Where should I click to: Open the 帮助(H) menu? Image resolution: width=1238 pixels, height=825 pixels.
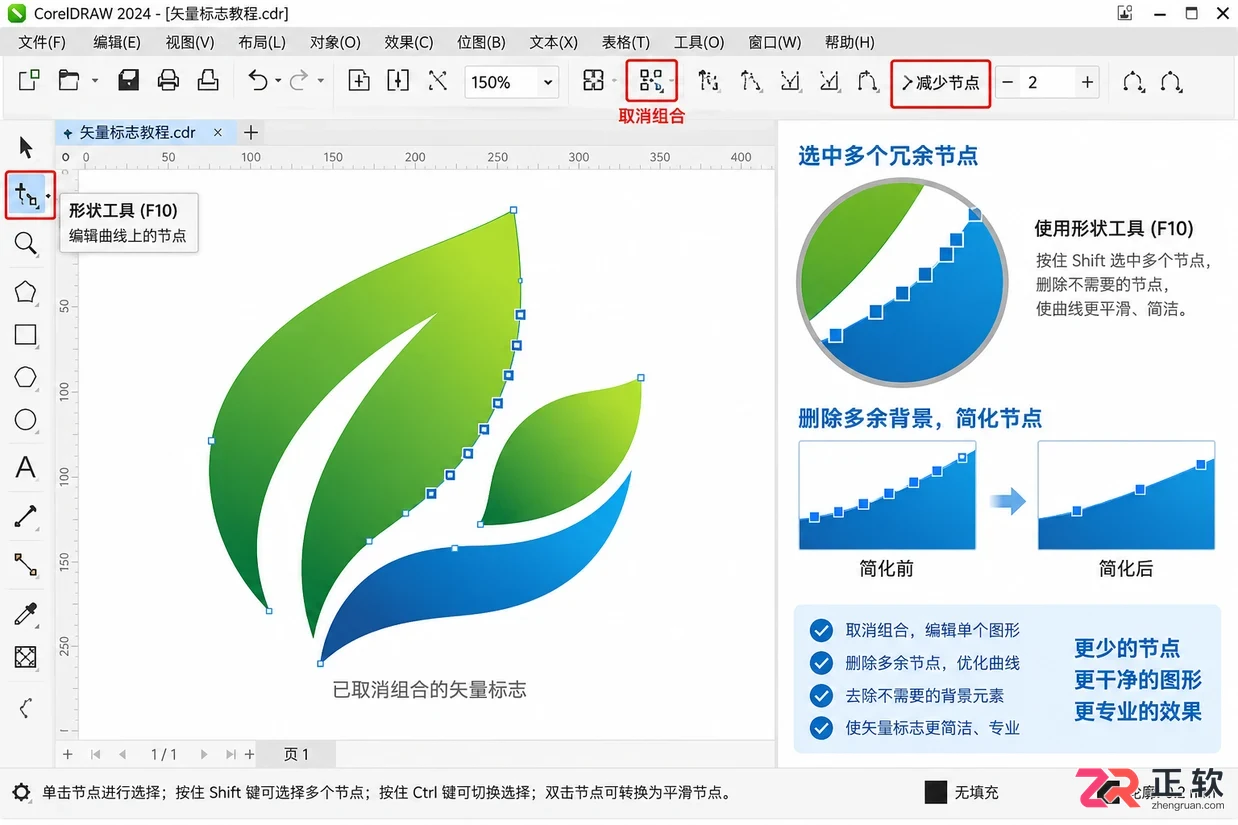click(x=850, y=42)
